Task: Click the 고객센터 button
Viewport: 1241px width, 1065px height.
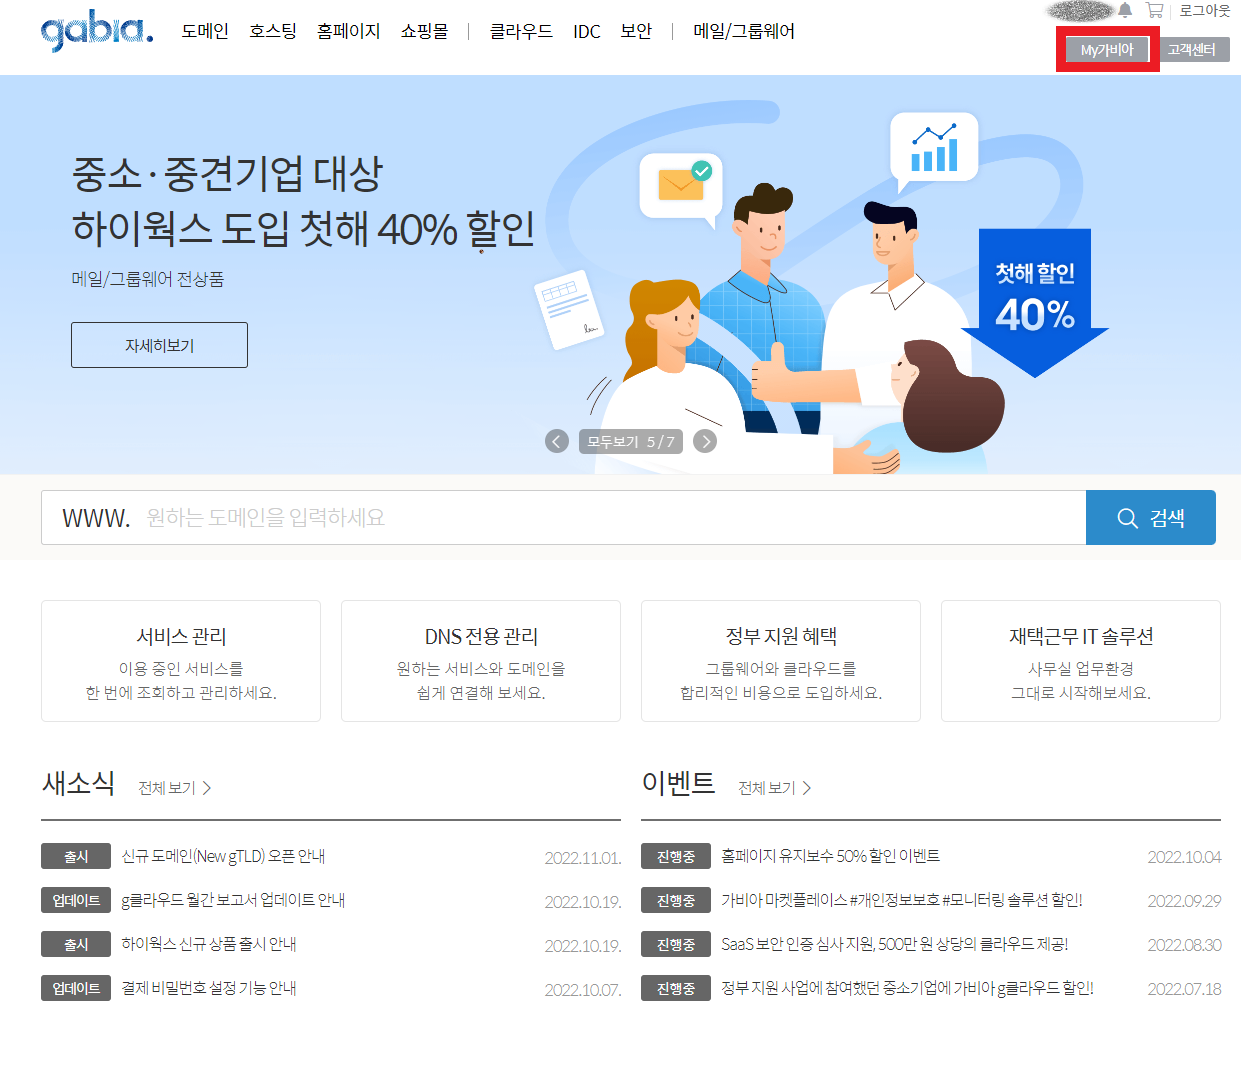Action: click(x=1191, y=50)
